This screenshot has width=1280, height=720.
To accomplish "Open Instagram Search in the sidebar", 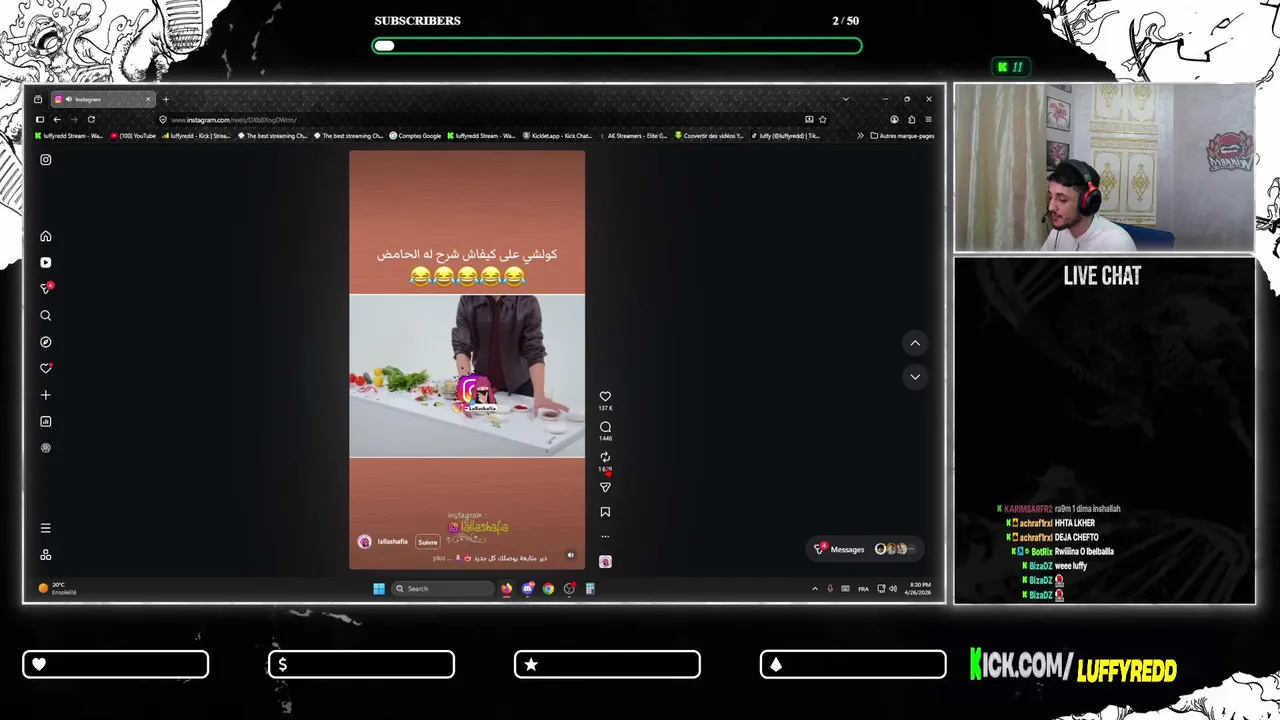I will tap(45, 315).
